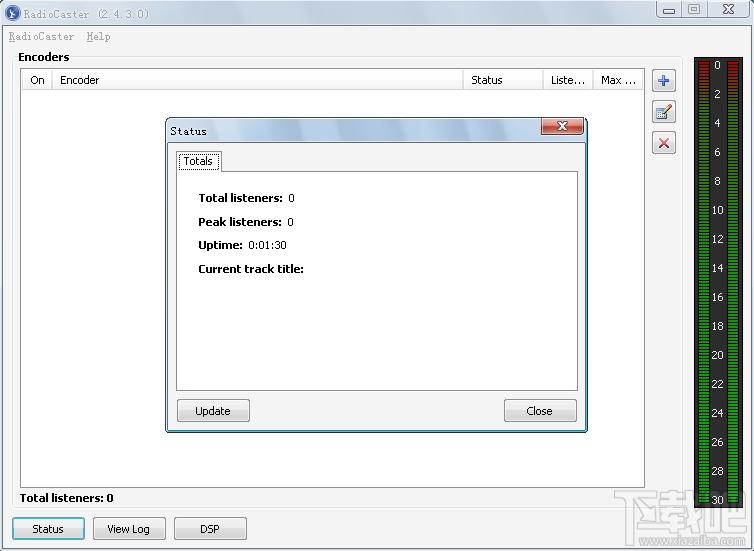Image resolution: width=754 pixels, height=551 pixels.
Task: Click the Peak listeners label
Action: point(240,222)
